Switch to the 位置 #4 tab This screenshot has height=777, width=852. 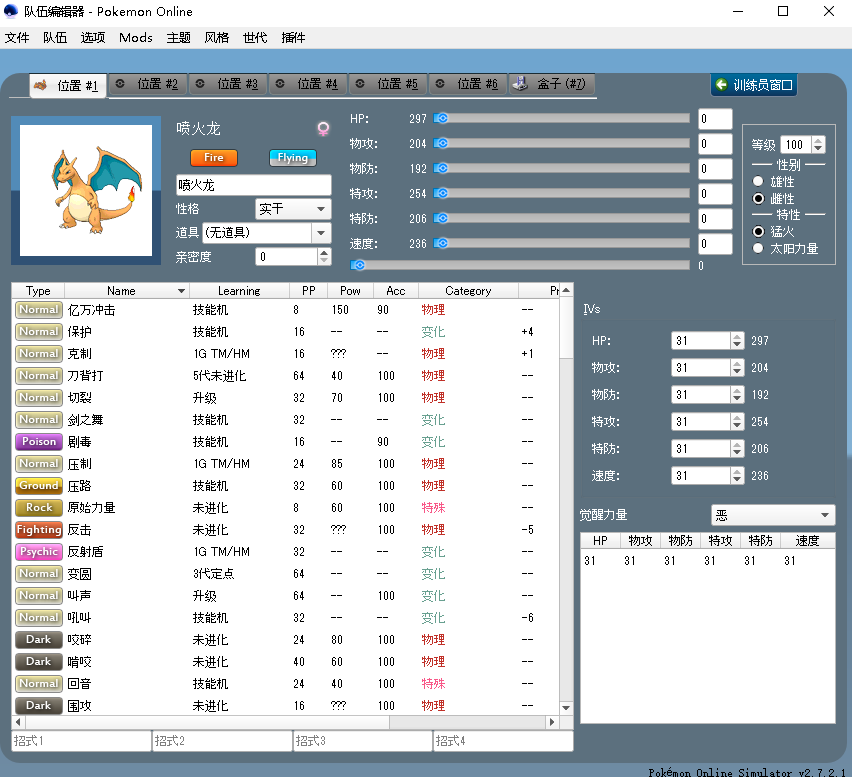click(x=309, y=84)
